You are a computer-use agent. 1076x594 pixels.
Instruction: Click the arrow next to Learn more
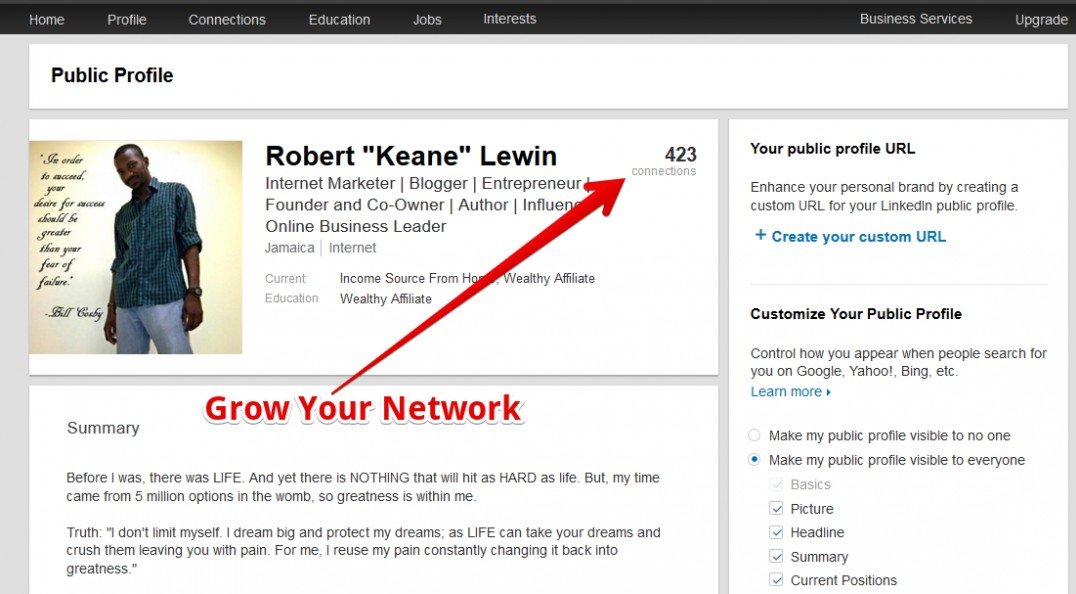(828, 392)
